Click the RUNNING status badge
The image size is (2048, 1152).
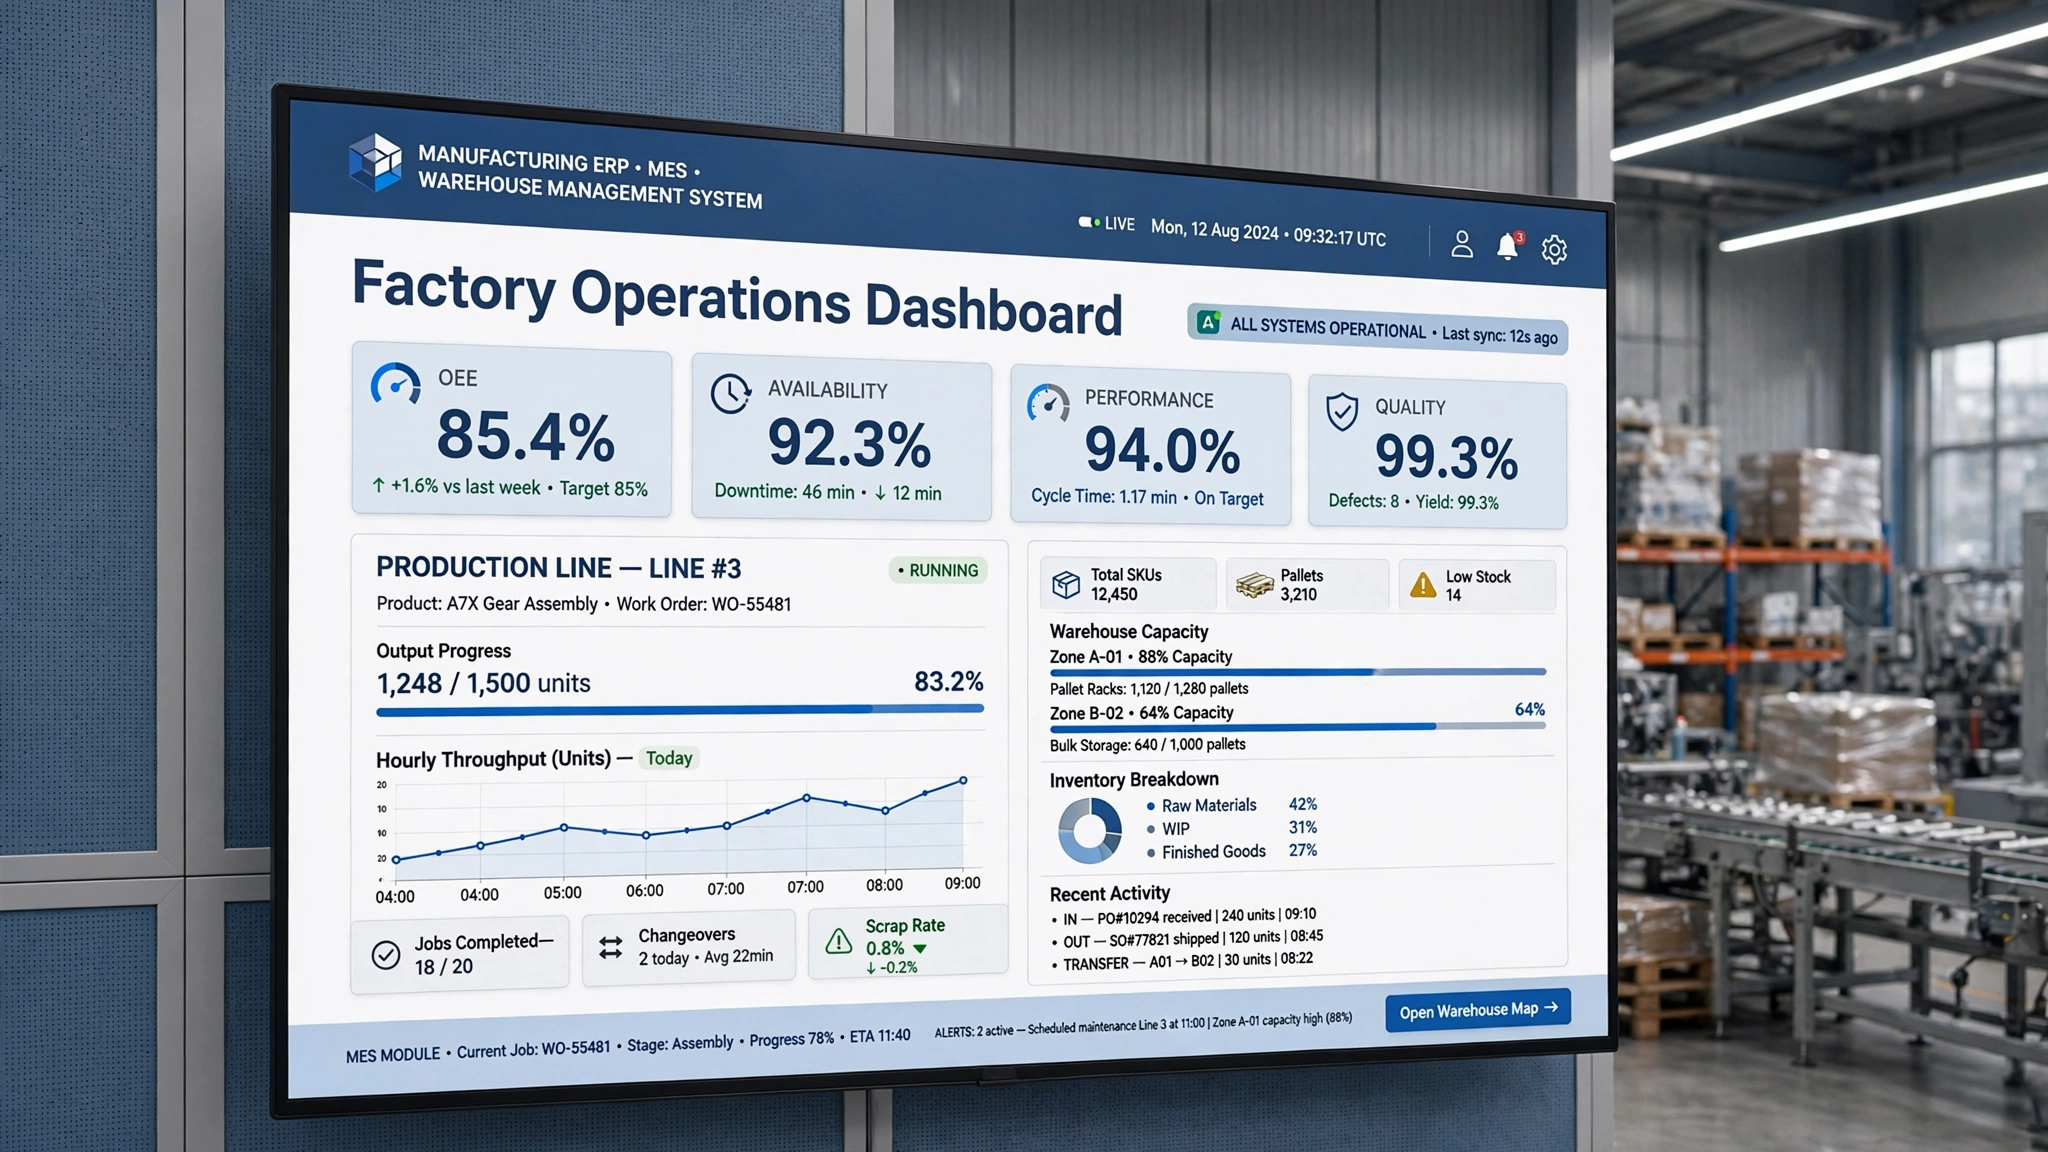[x=938, y=570]
